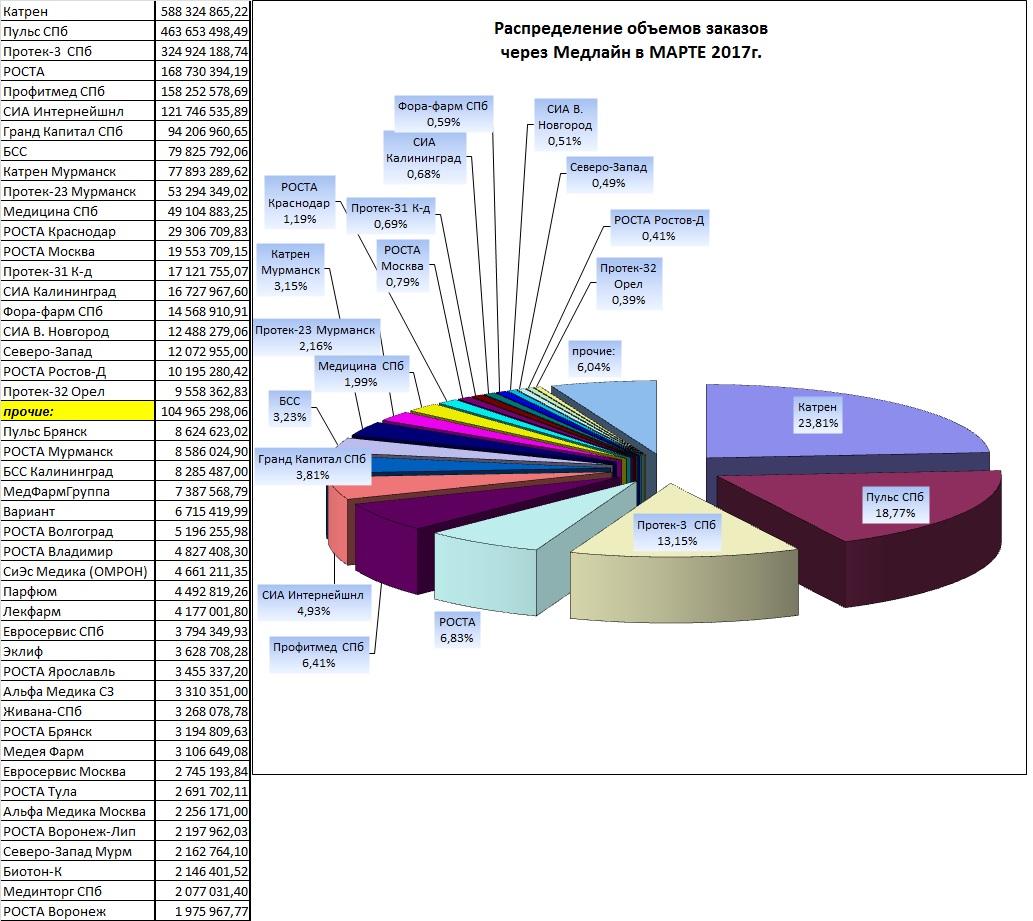Select the Протек-3 СПб table cell
The height and width of the screenshot is (921, 1033).
tap(77, 51)
